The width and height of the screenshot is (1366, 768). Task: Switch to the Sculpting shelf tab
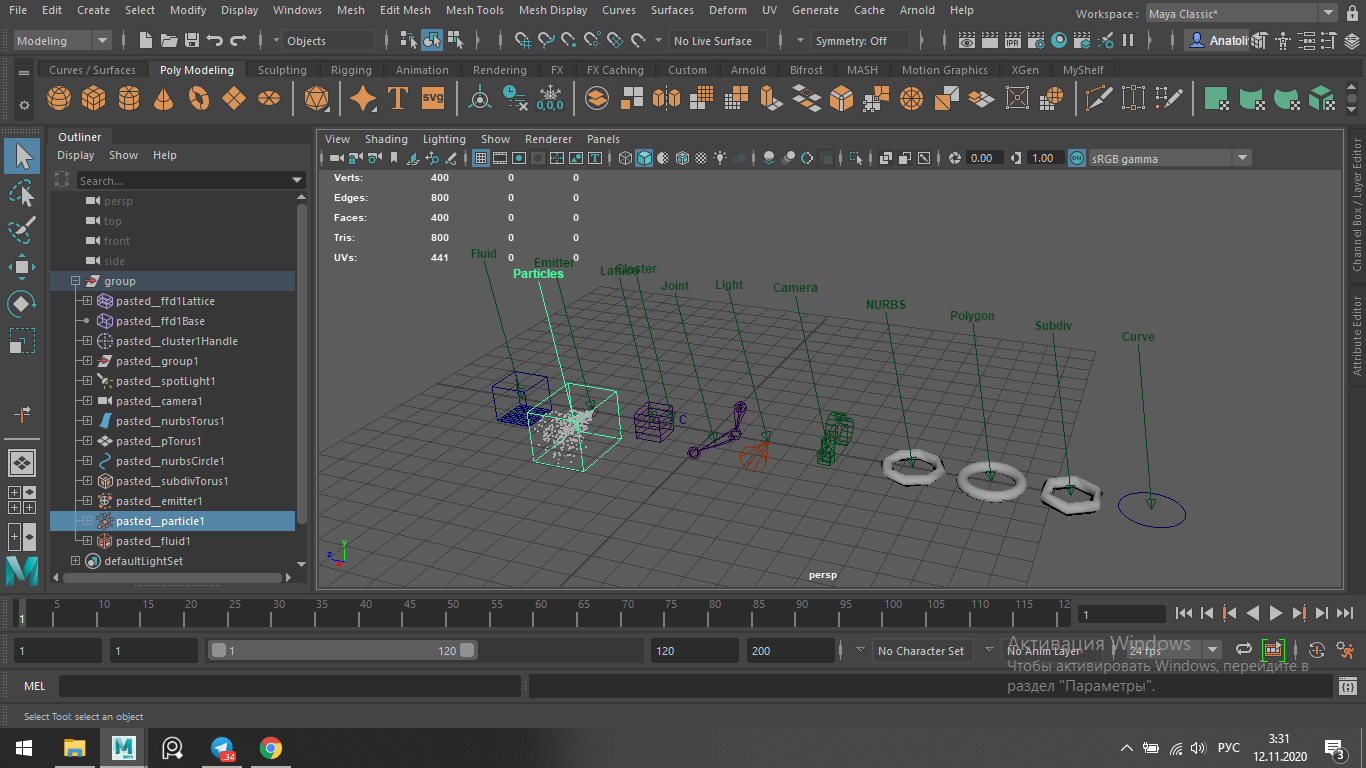coord(282,70)
